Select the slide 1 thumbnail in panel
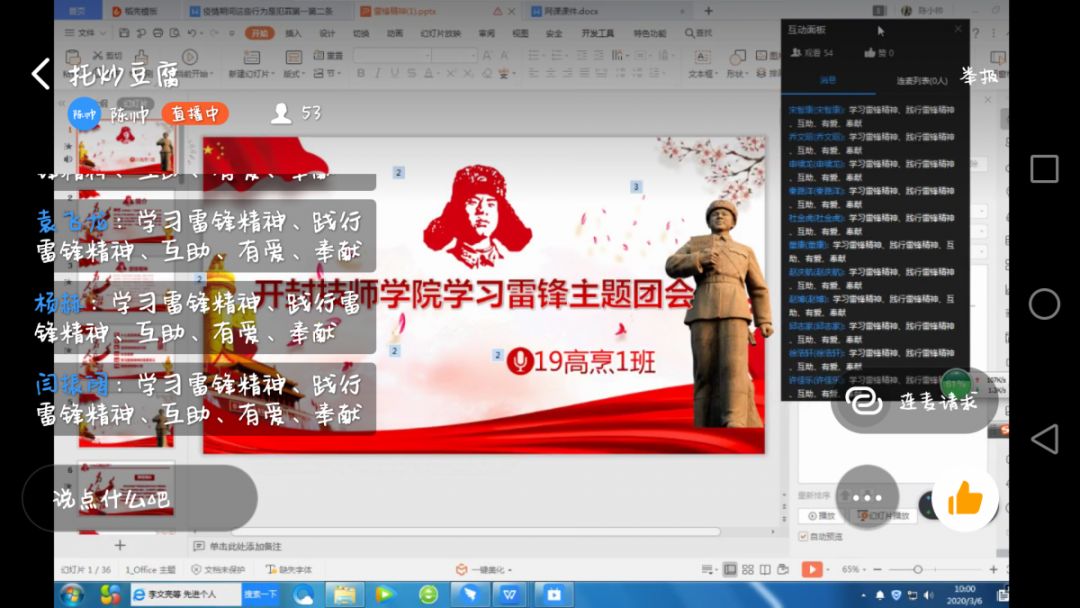The image size is (1080, 608). click(x=127, y=148)
